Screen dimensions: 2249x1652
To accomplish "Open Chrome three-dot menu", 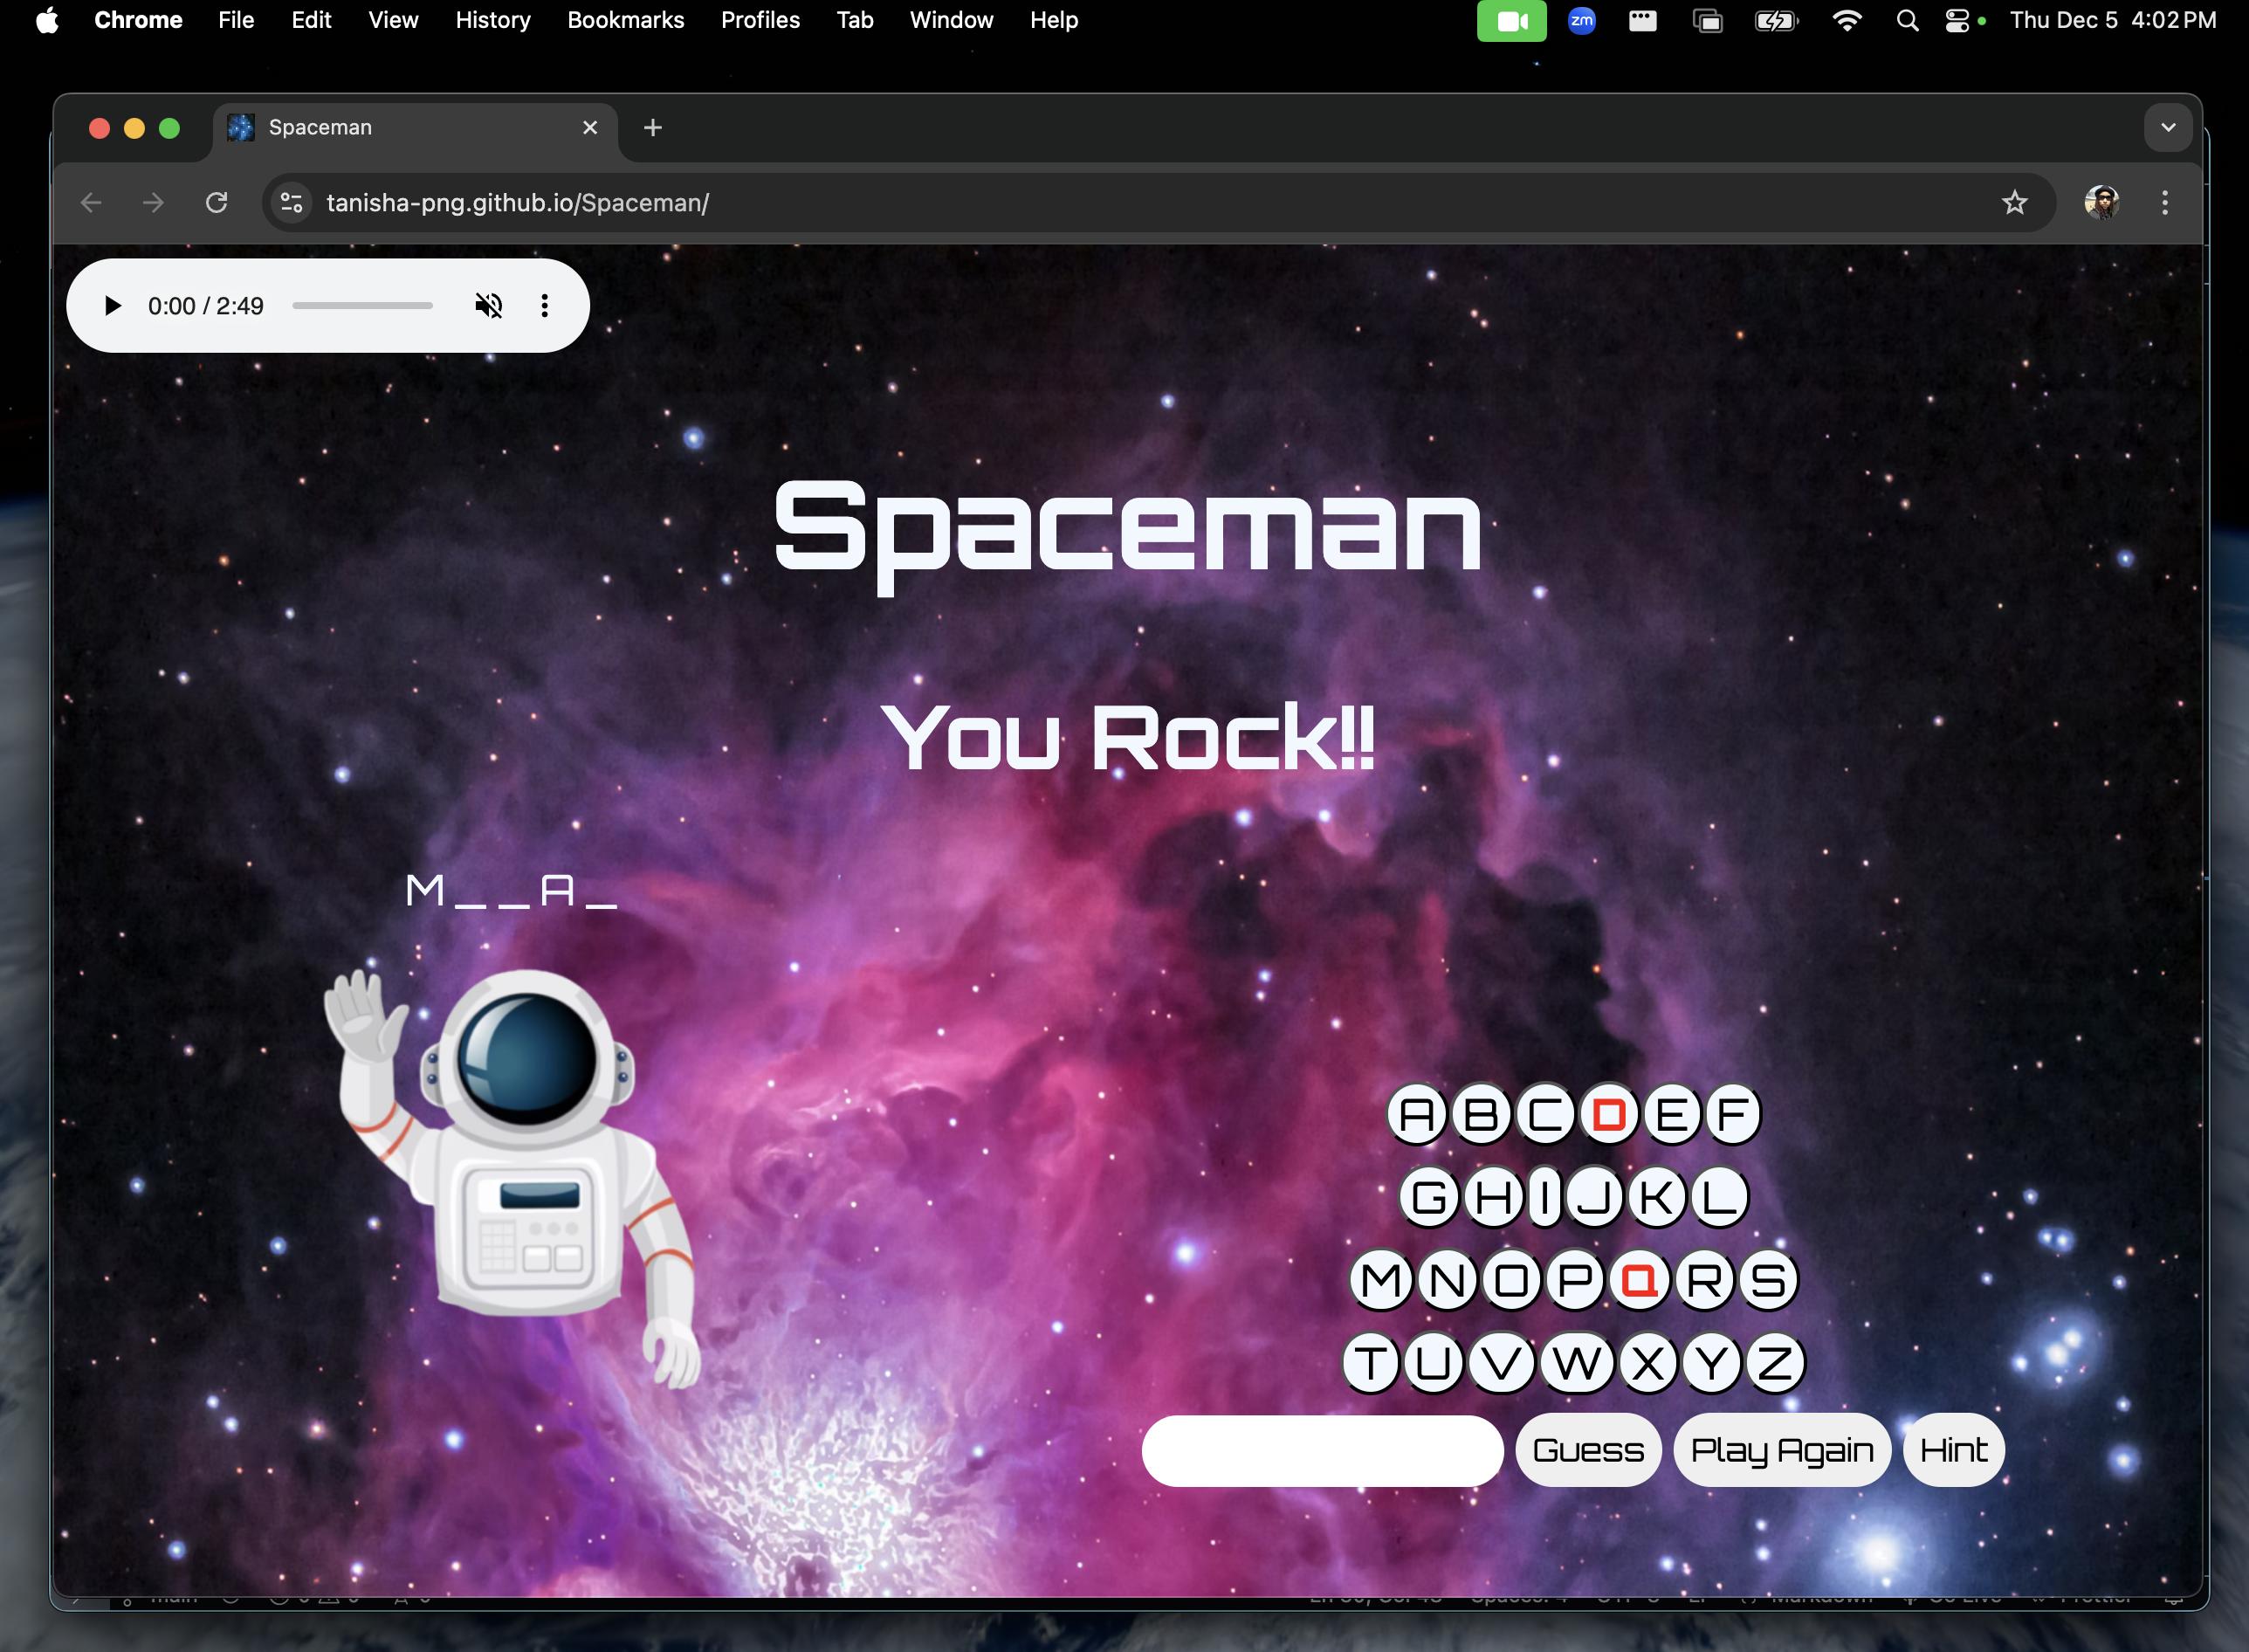I will (x=2164, y=203).
